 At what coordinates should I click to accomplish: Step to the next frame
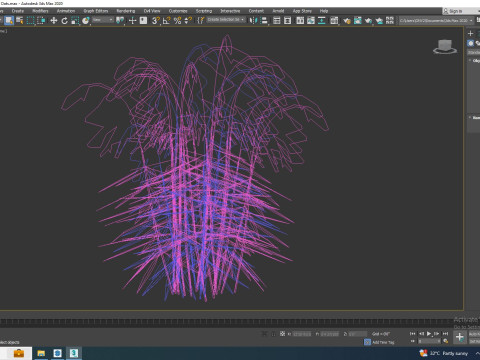coord(437,334)
